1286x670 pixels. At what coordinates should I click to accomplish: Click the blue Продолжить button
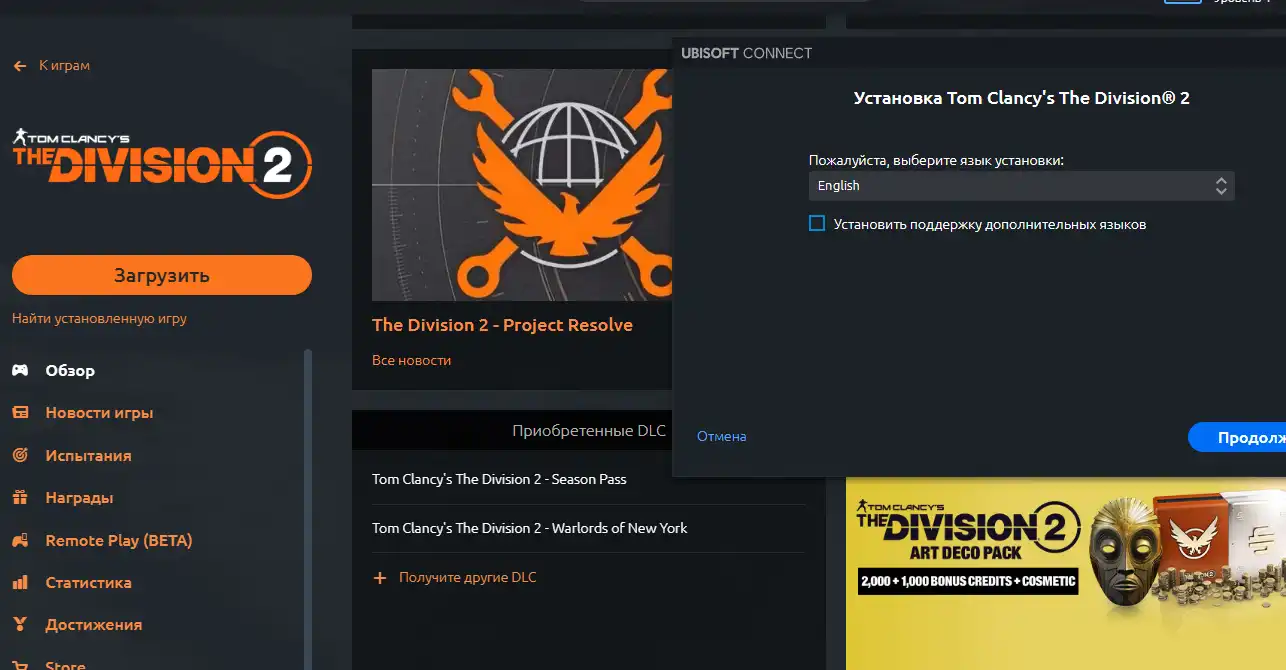[1237, 437]
